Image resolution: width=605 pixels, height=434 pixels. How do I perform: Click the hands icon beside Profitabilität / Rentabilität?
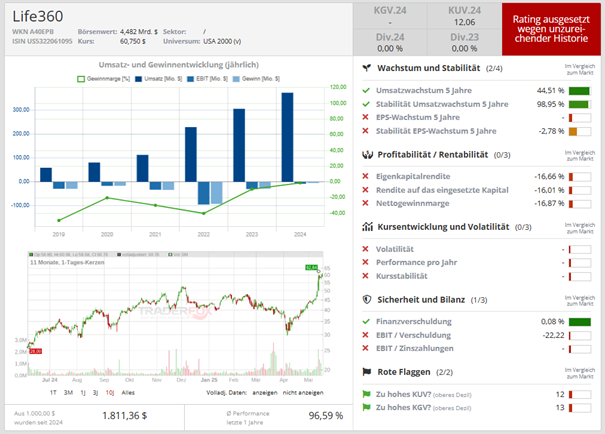[x=367, y=155]
